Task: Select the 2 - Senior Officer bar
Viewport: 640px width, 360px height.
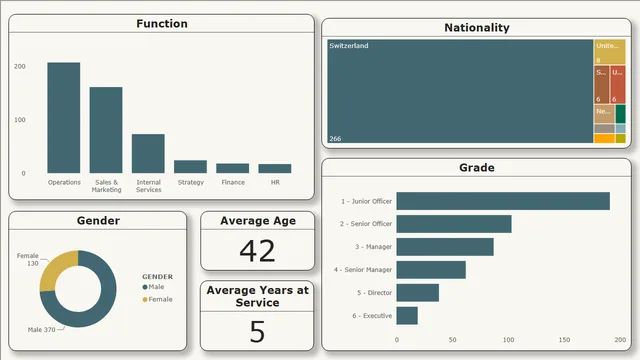Action: point(454,224)
